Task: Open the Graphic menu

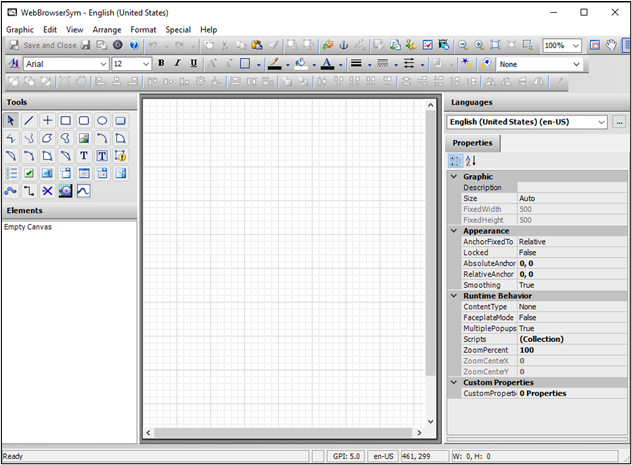Action: tap(20, 30)
